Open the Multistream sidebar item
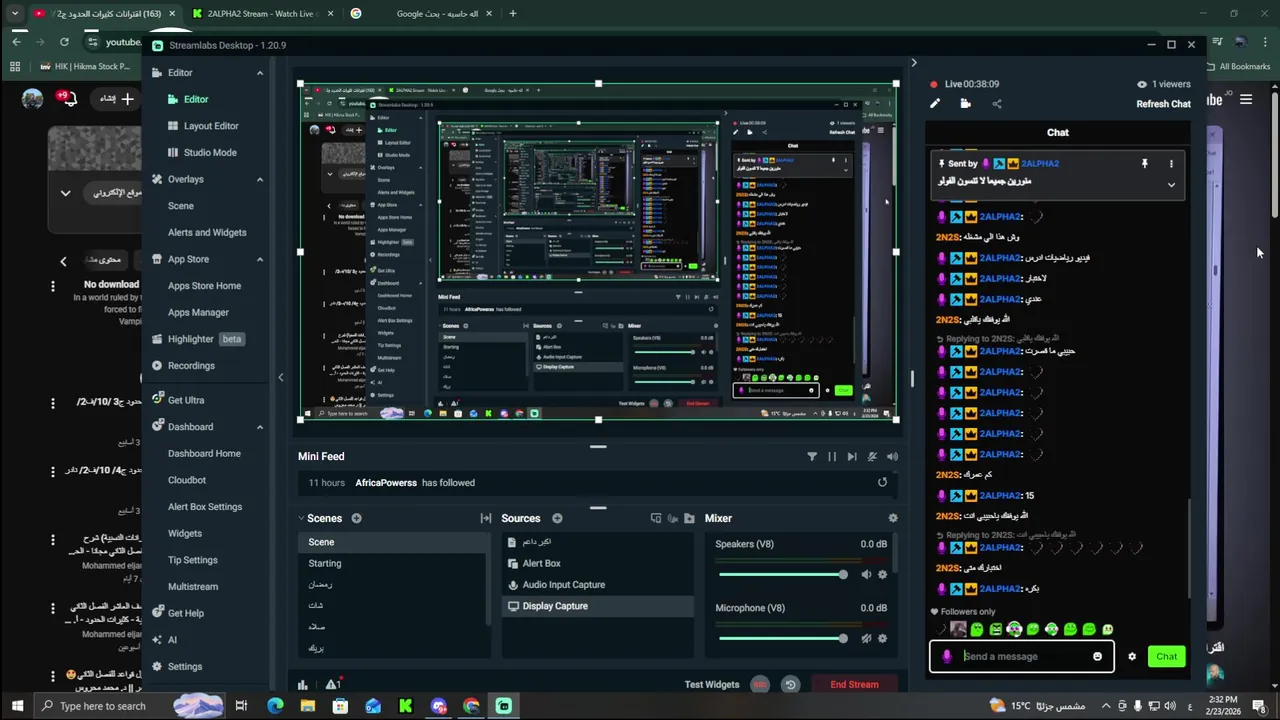Image resolution: width=1280 pixels, height=720 pixels. tap(193, 587)
